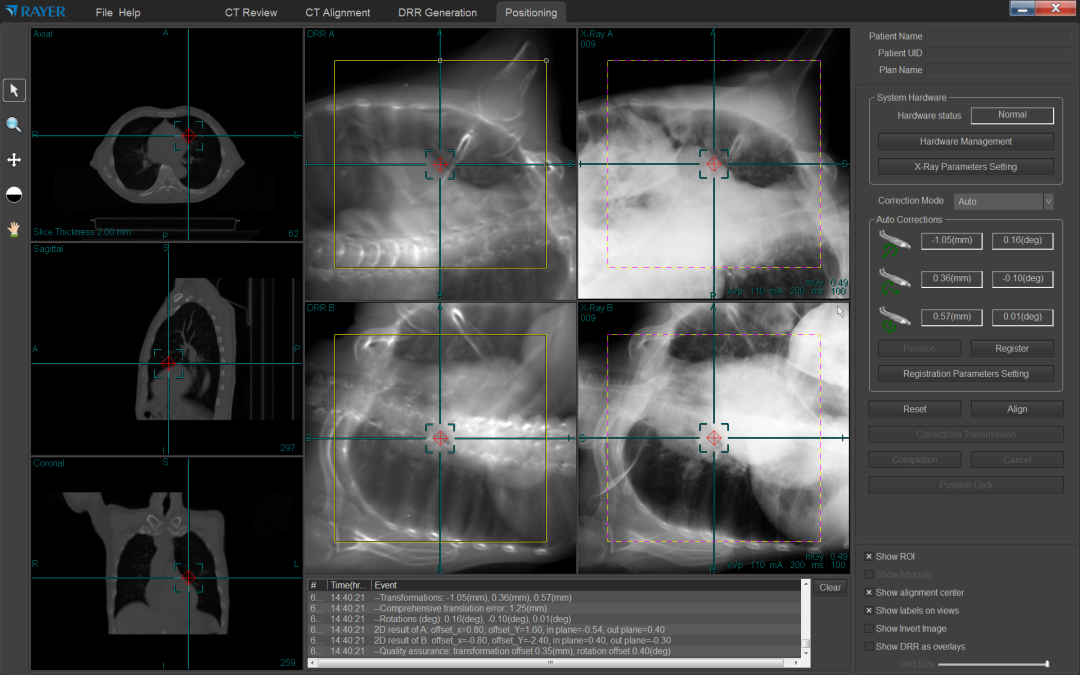This screenshot has width=1080, height=675.
Task: Adjust the Grid Size slider handle
Action: (1047, 663)
